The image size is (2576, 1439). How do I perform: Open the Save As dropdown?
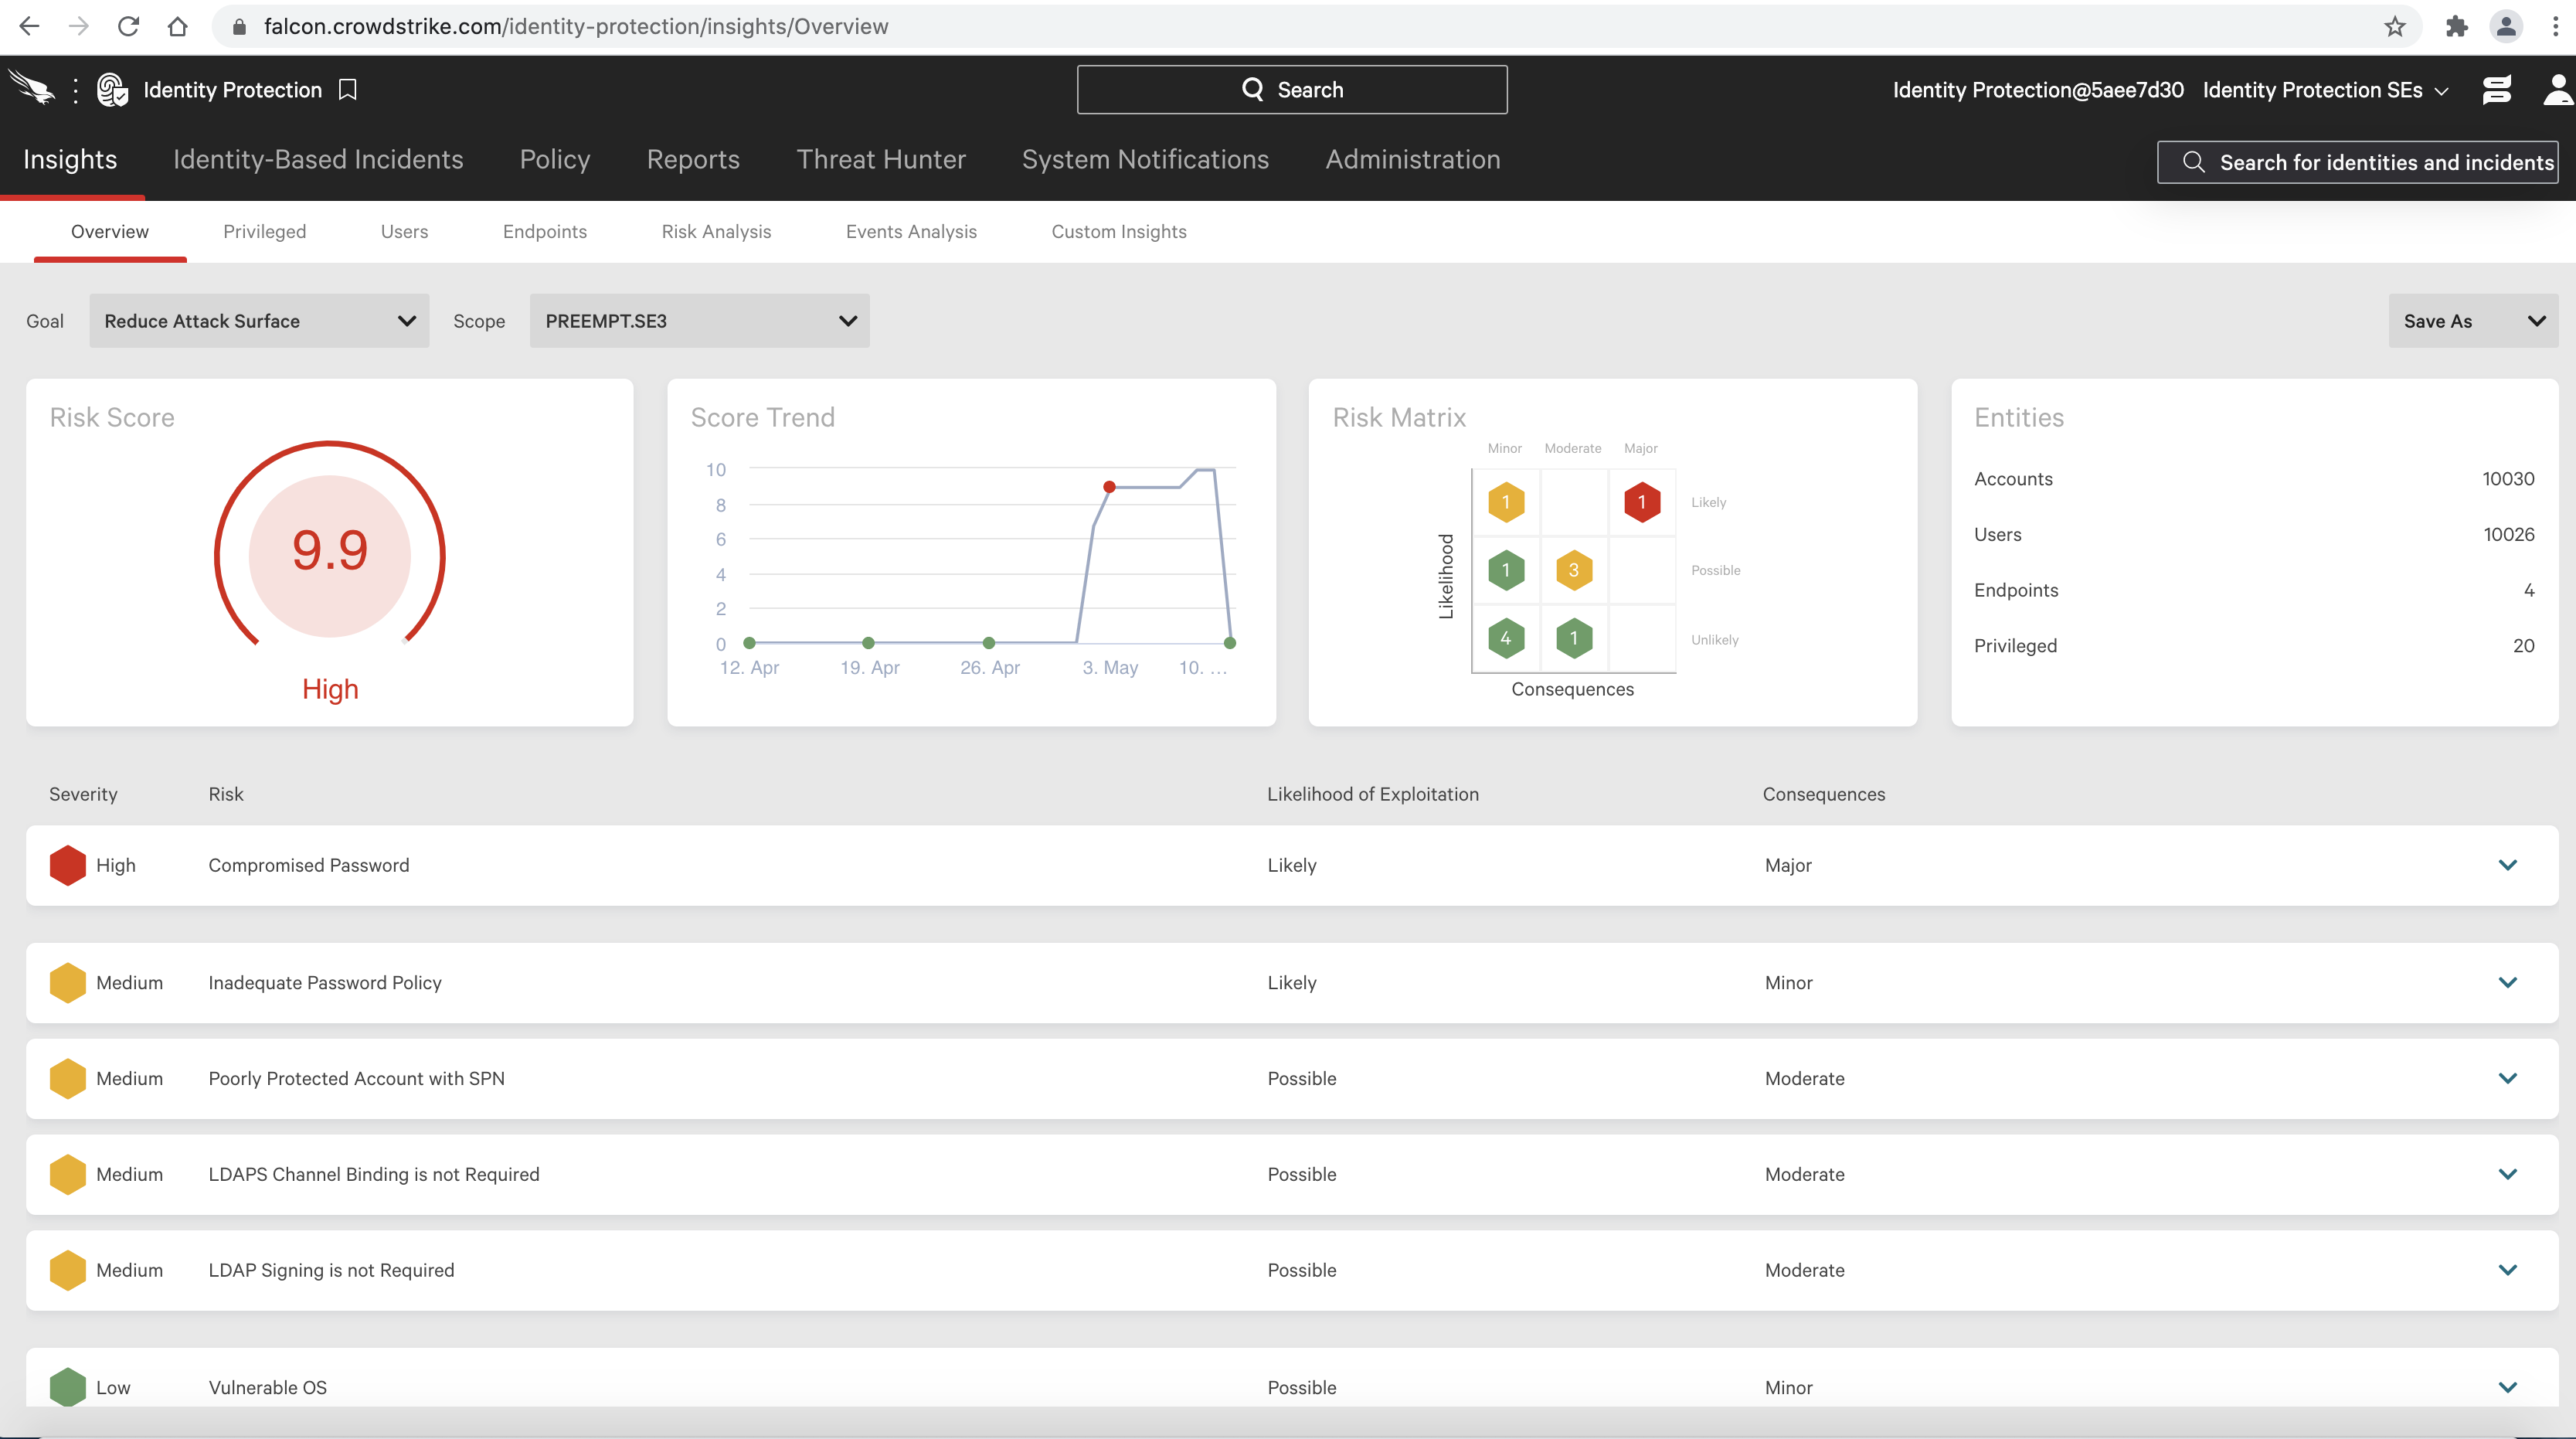point(2473,321)
